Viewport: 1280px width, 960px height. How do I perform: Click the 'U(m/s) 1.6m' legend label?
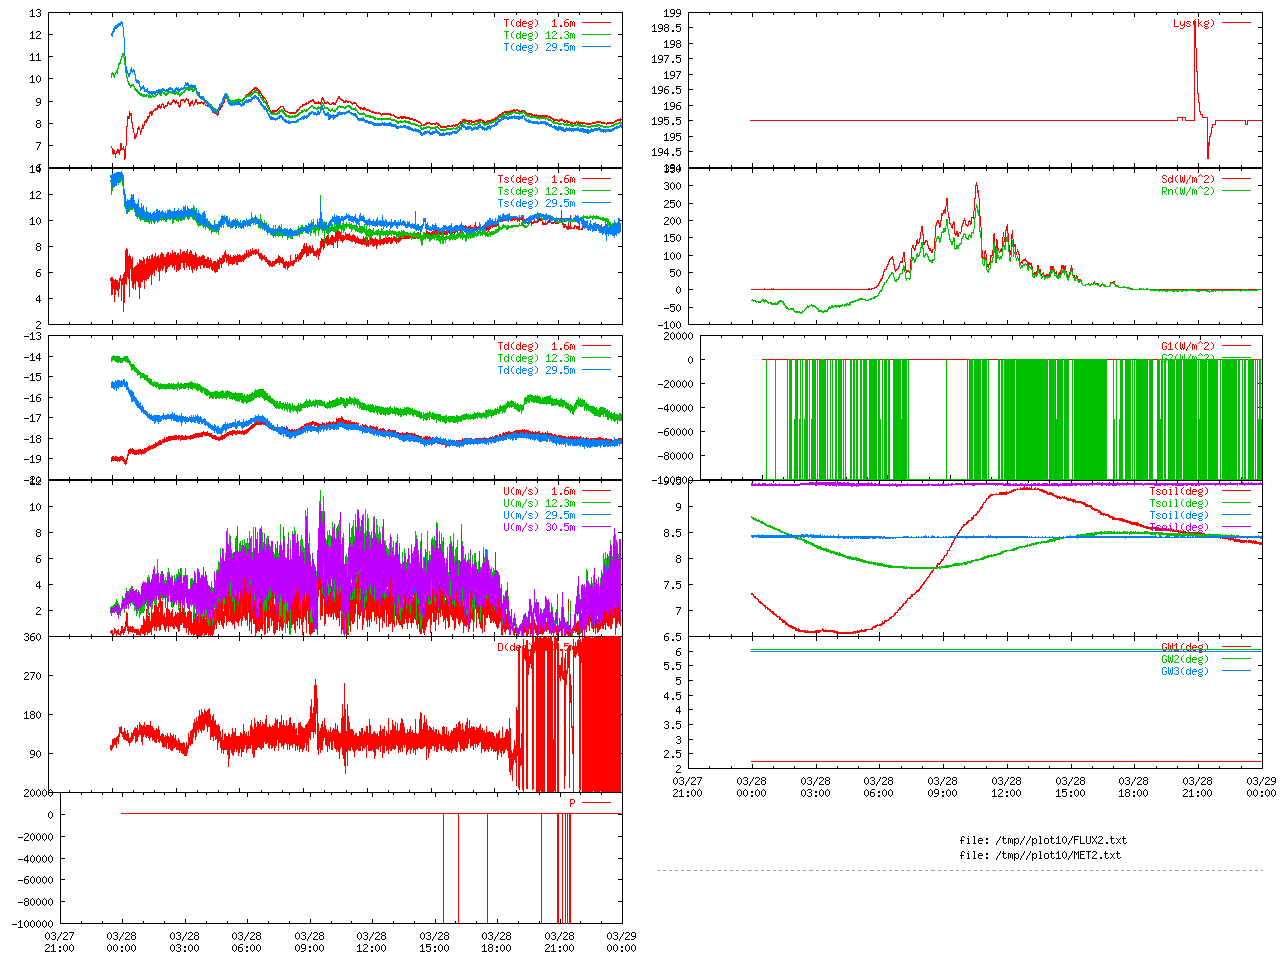coord(539,491)
